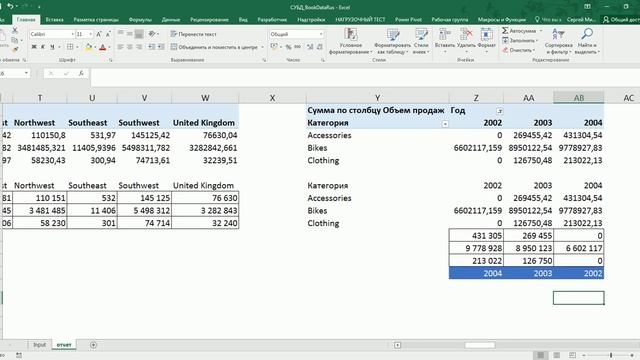The image size is (640, 360).
Task: Click the Автосумма sigma button
Action: pyautogui.click(x=519, y=31)
